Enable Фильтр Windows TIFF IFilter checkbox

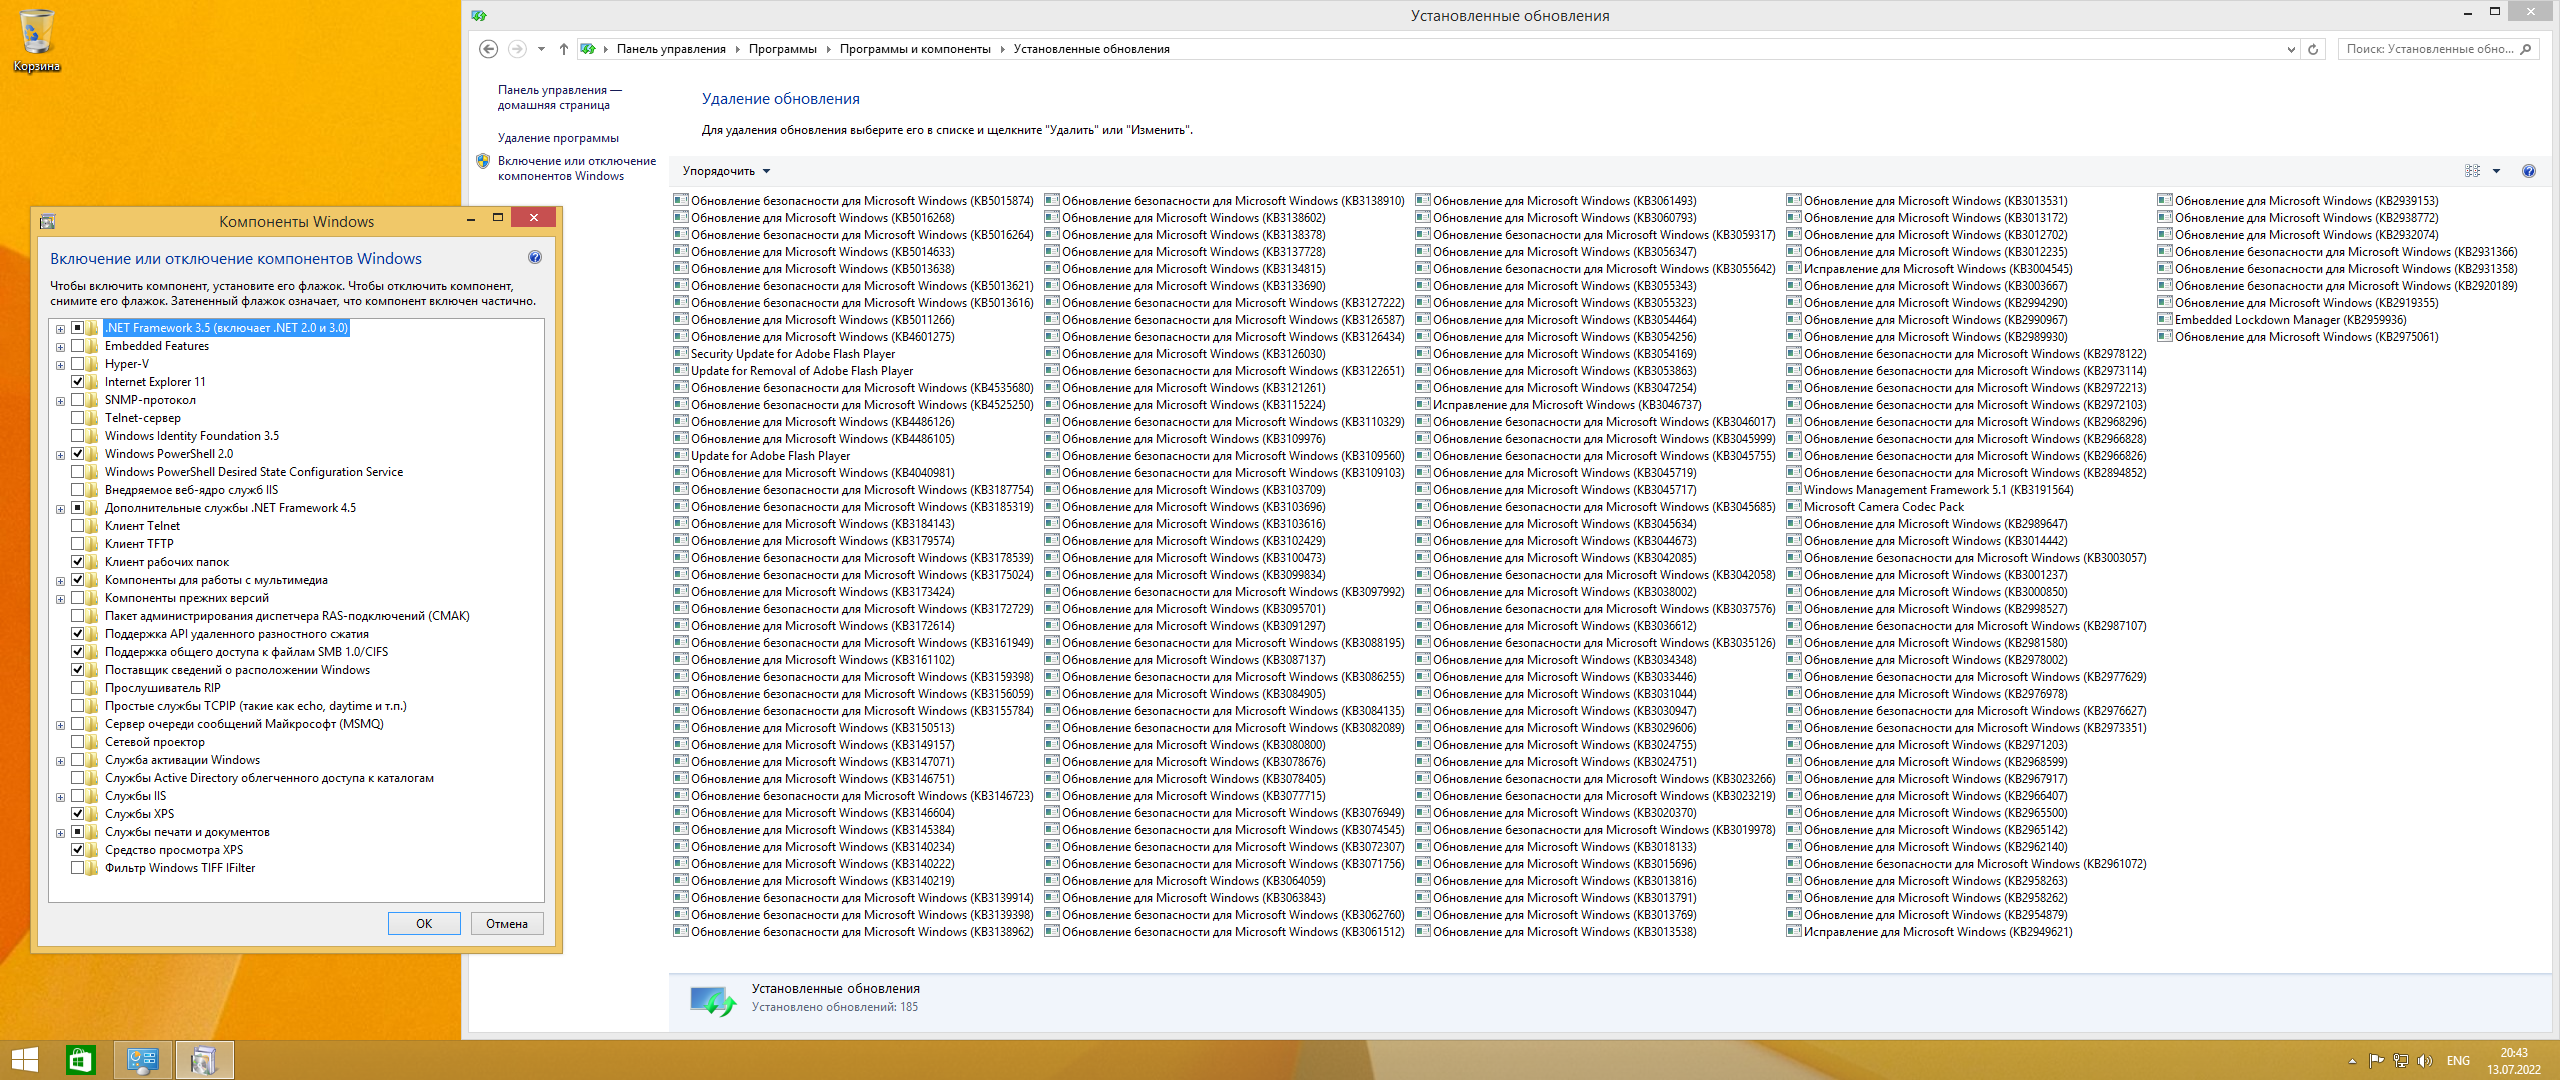pyautogui.click(x=77, y=868)
